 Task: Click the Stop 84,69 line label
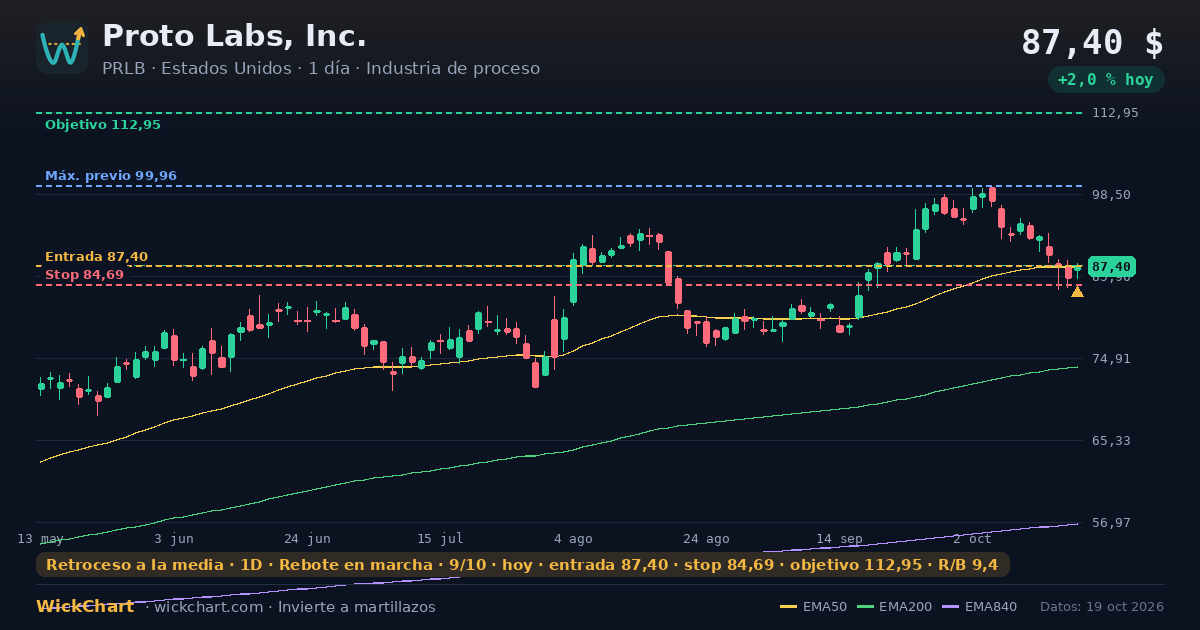click(x=85, y=275)
